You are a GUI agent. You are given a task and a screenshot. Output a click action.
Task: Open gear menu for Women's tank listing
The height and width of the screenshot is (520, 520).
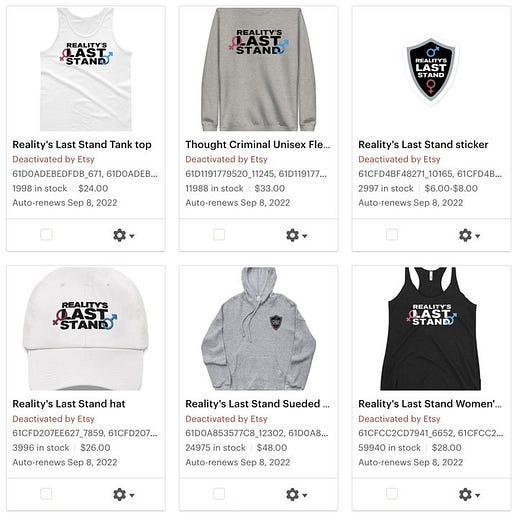tap(469, 495)
